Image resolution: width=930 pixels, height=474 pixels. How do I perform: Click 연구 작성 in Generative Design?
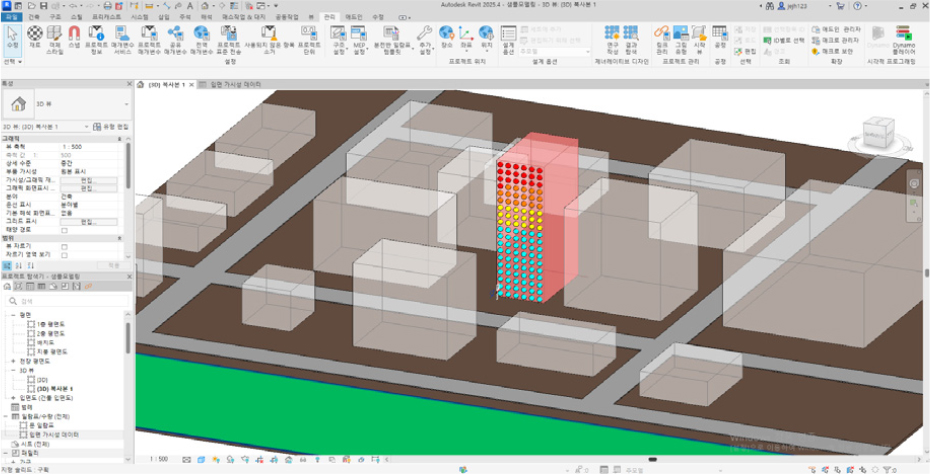[612, 39]
